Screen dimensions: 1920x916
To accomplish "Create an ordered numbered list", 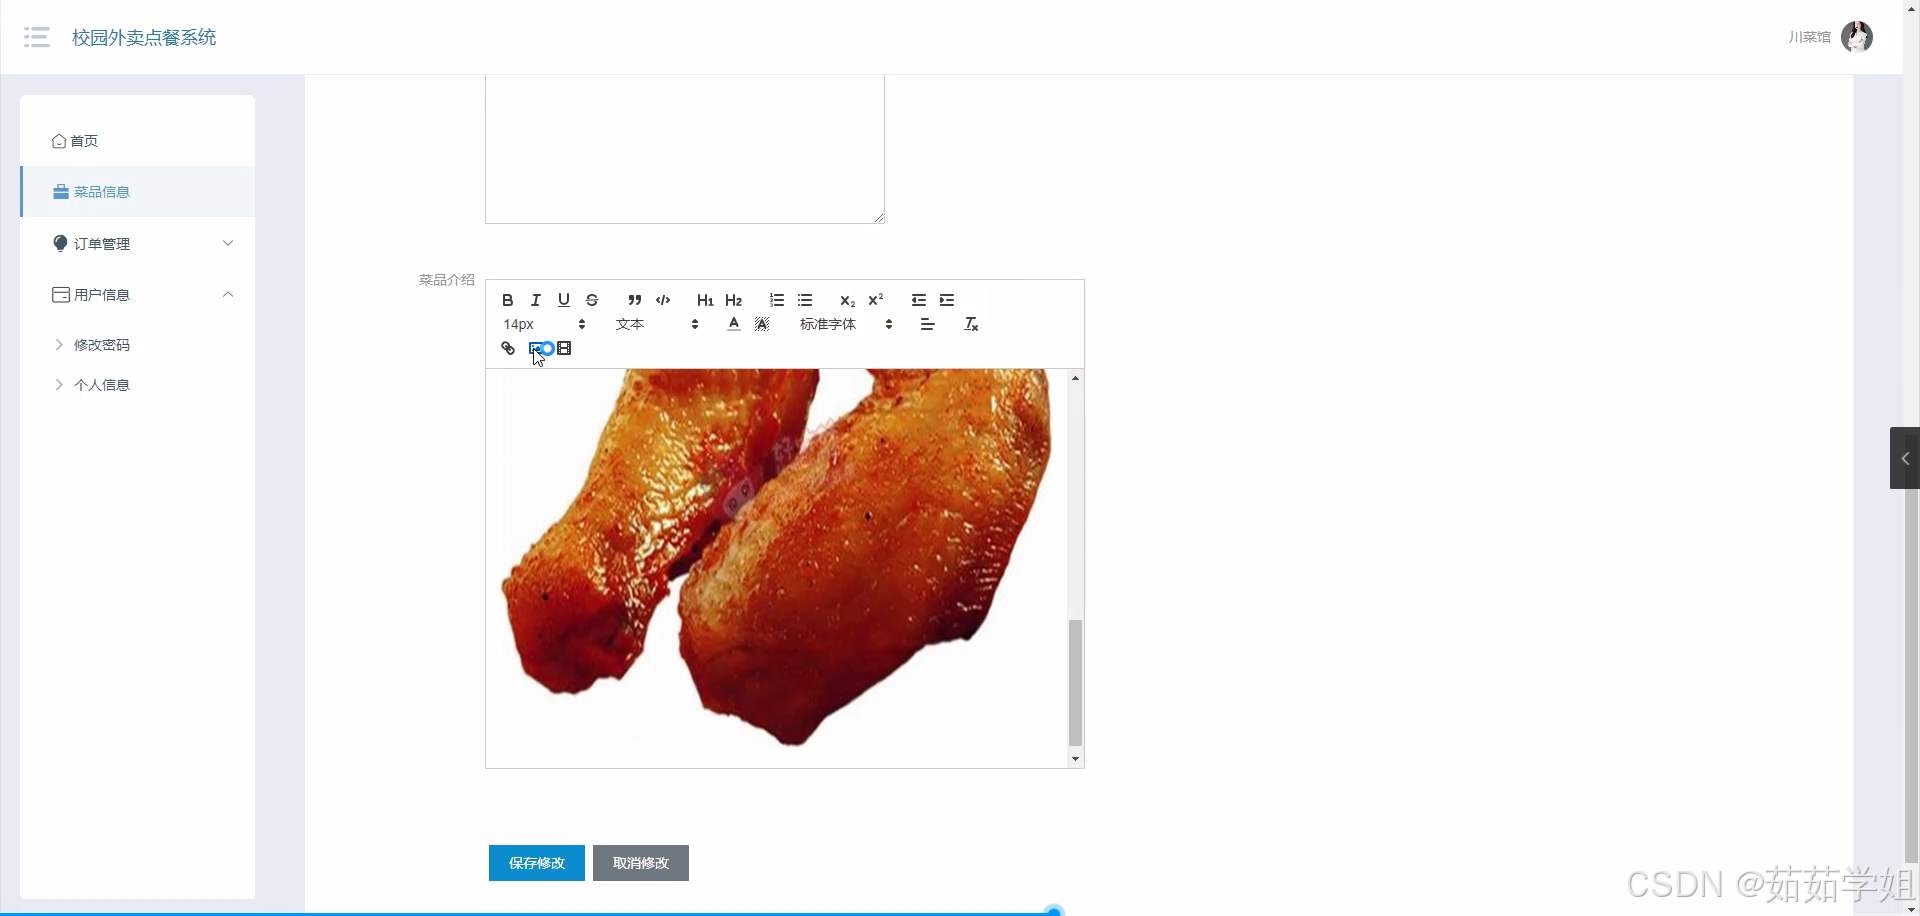I will 777,300.
